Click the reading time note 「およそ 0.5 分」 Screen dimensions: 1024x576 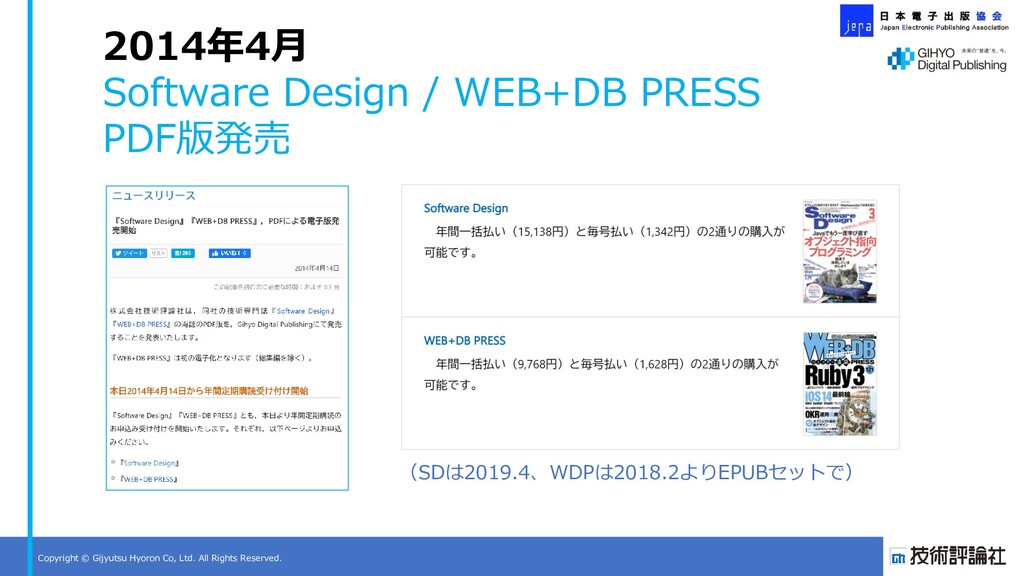click(276, 287)
